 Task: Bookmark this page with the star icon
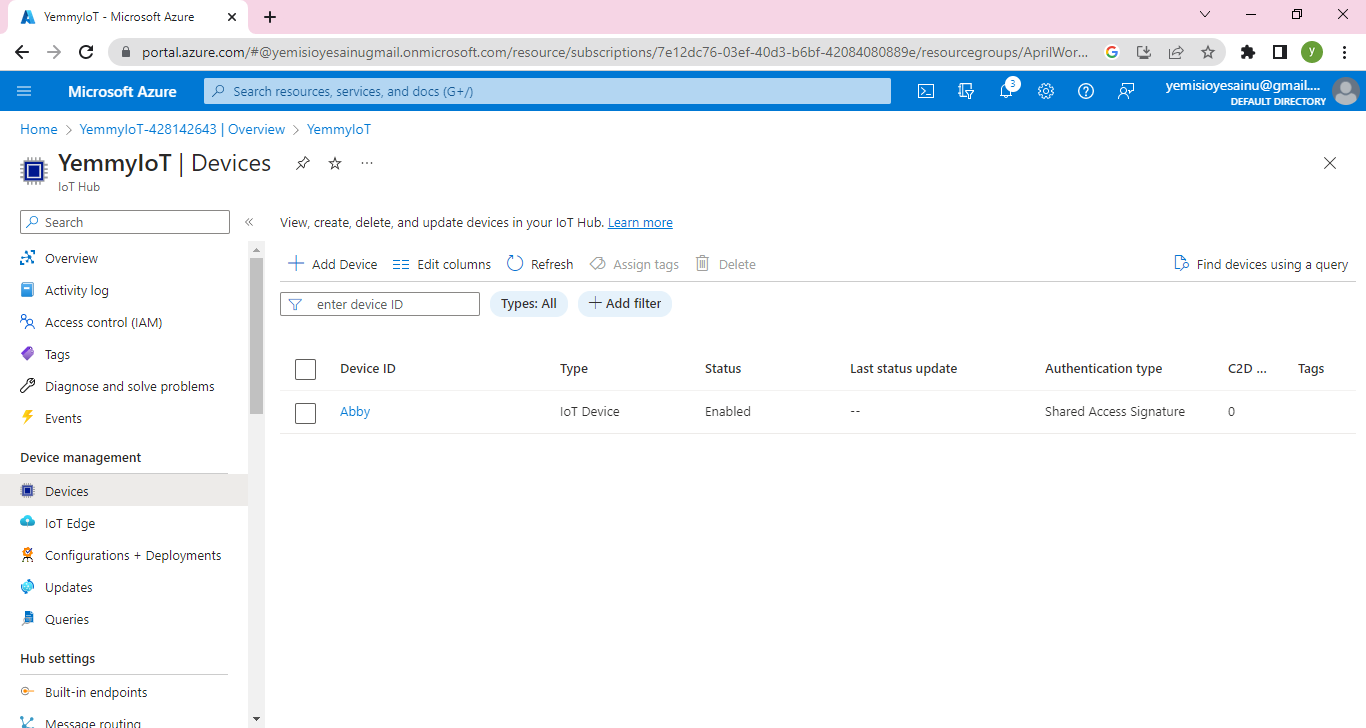pos(1208,52)
